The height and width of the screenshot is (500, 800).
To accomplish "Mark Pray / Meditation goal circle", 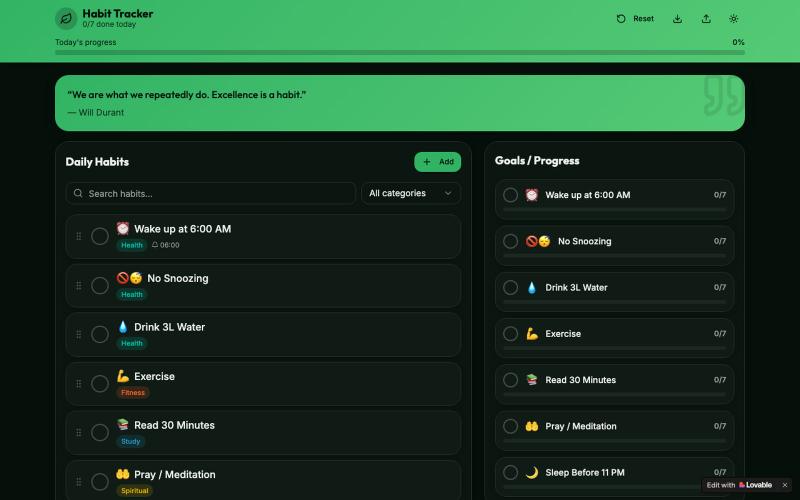I will pos(510,427).
